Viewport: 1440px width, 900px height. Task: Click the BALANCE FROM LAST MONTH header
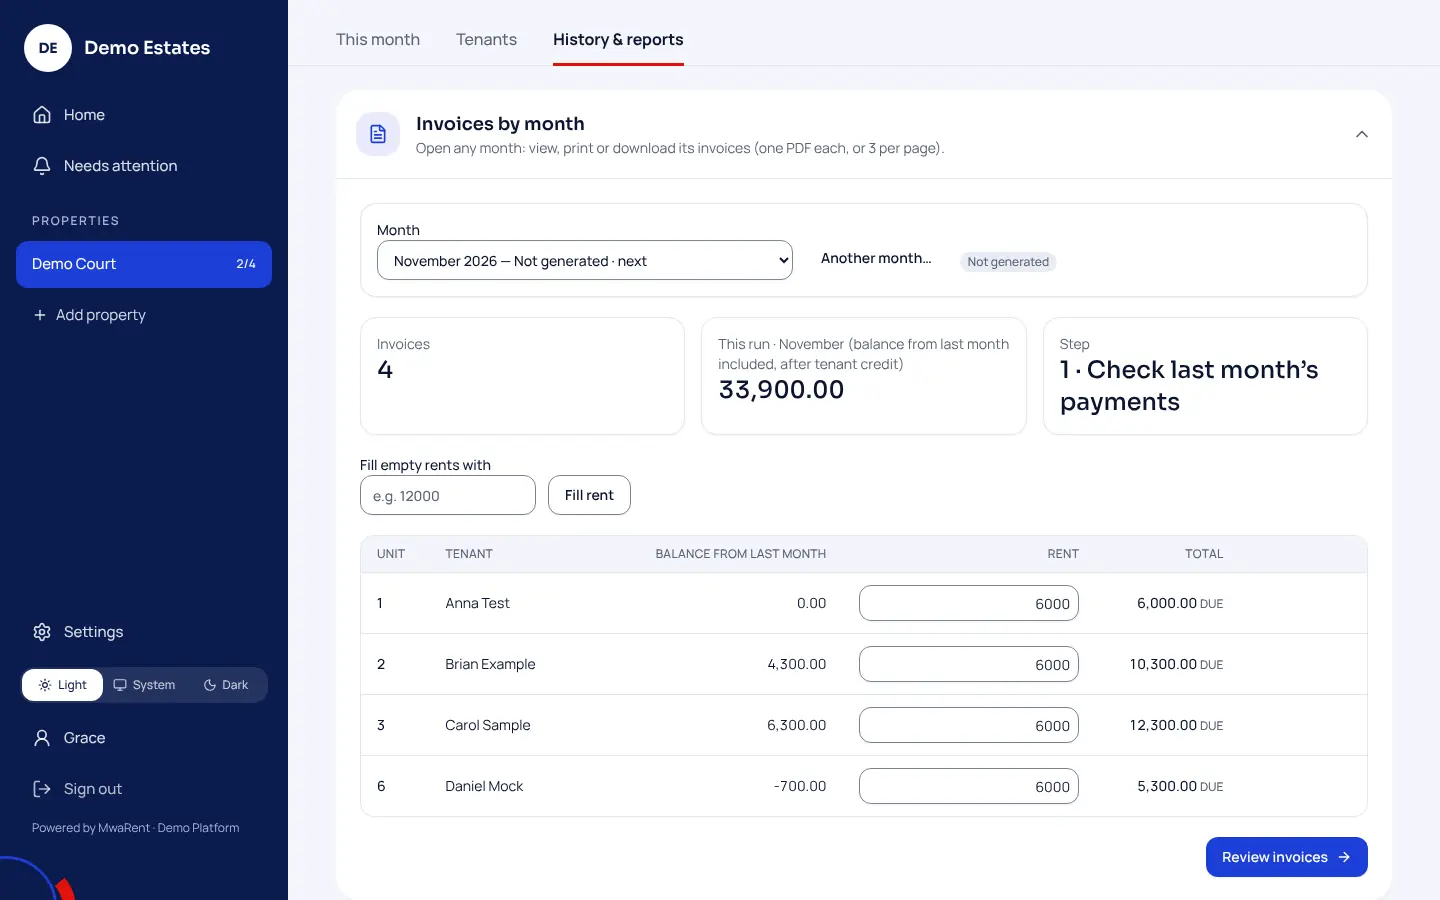(x=741, y=554)
